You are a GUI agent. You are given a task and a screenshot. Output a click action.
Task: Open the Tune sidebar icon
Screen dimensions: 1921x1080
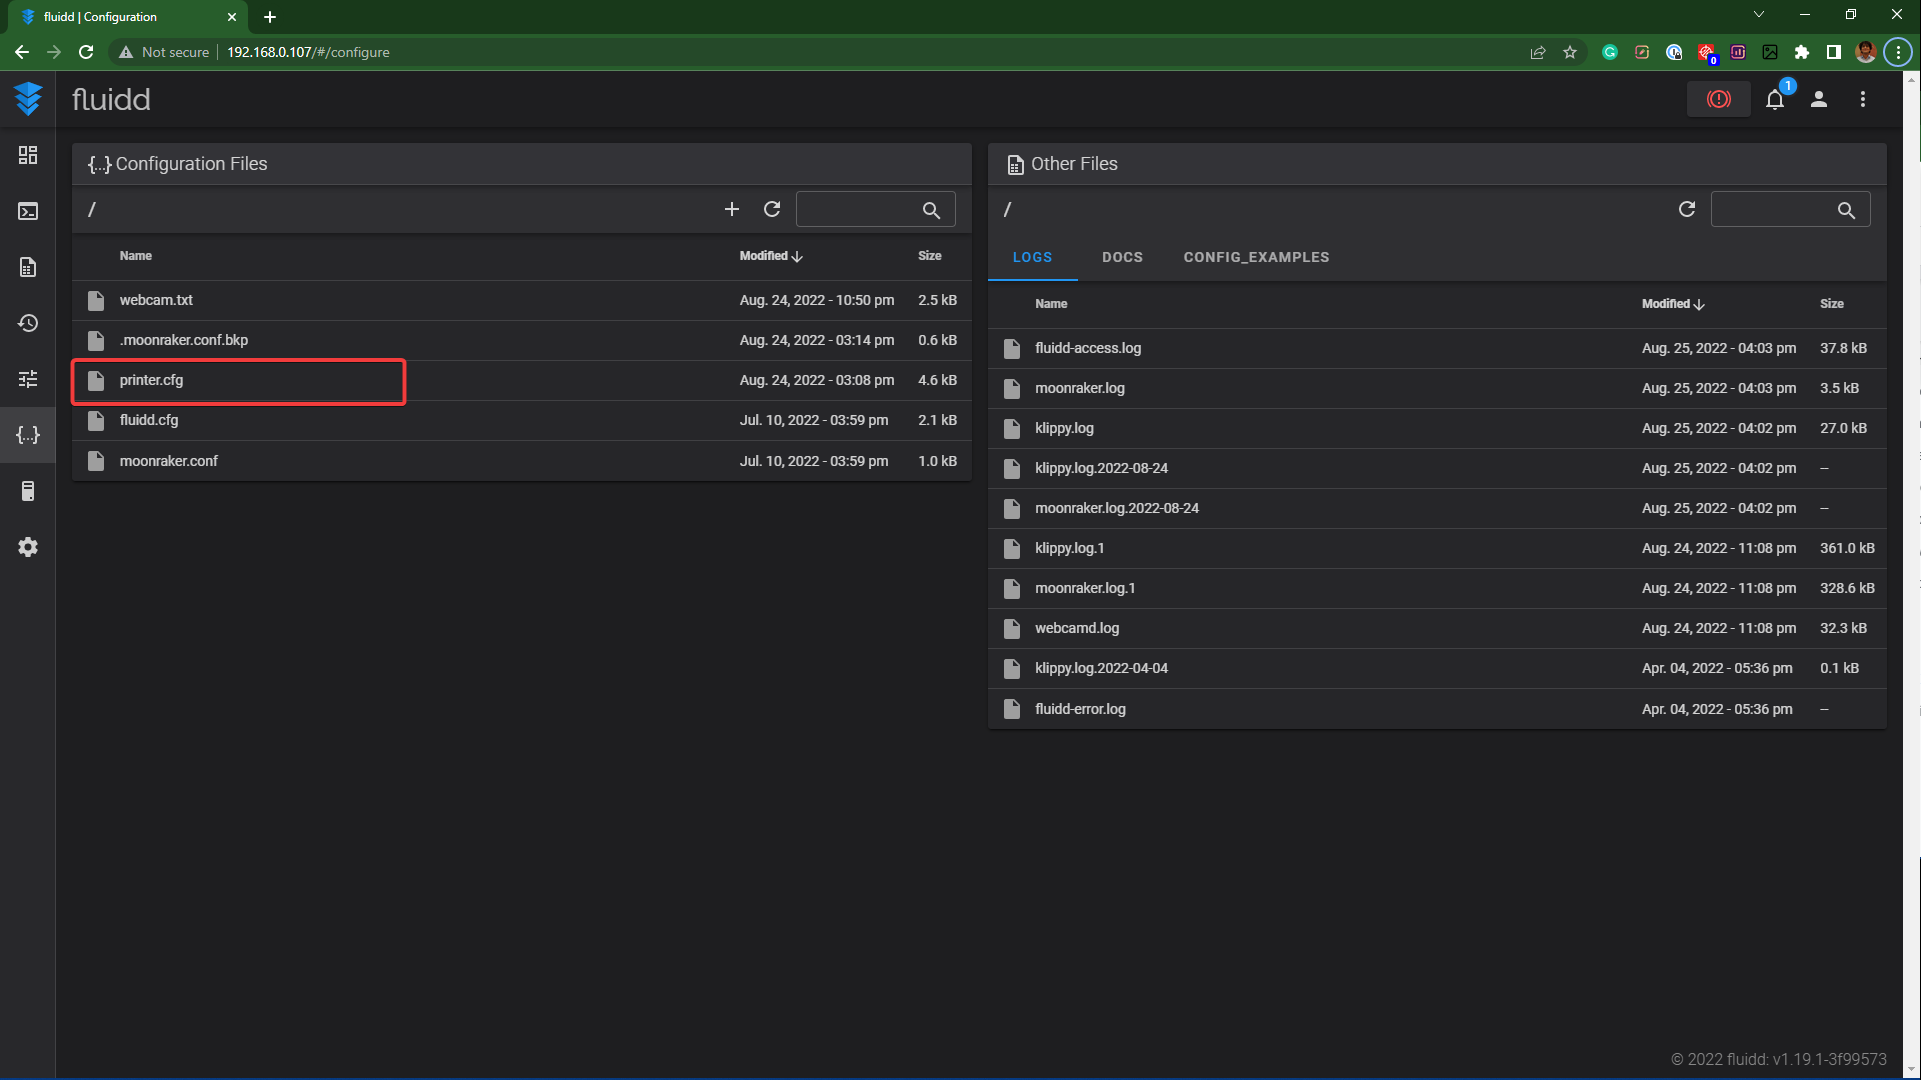[x=28, y=379]
